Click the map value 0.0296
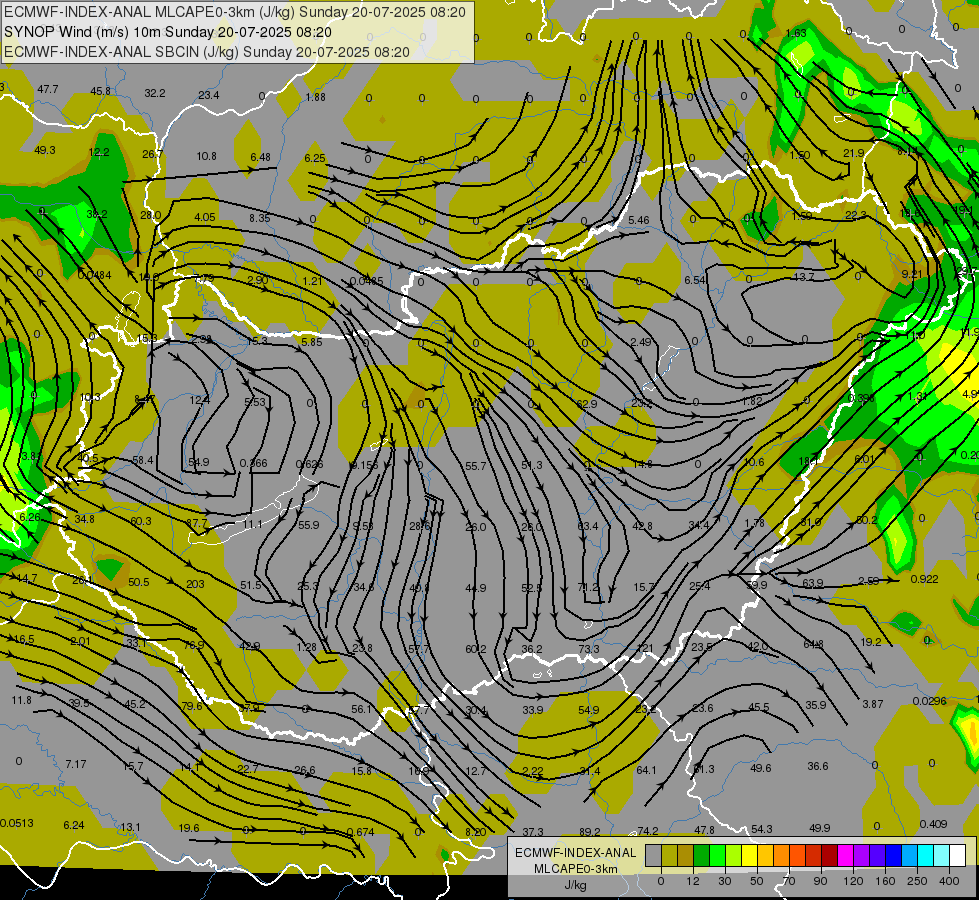This screenshot has width=979, height=900. [930, 701]
